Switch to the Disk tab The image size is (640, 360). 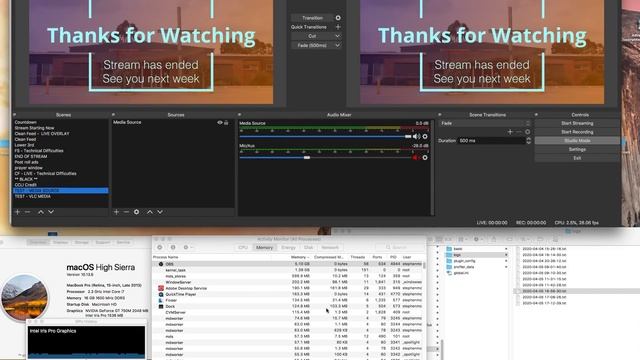308,247
